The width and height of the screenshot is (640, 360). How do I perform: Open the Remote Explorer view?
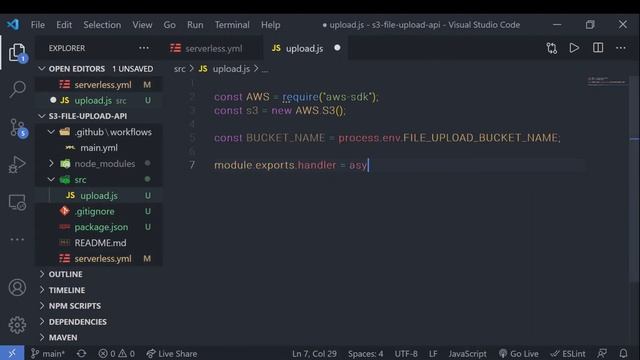pos(17,202)
